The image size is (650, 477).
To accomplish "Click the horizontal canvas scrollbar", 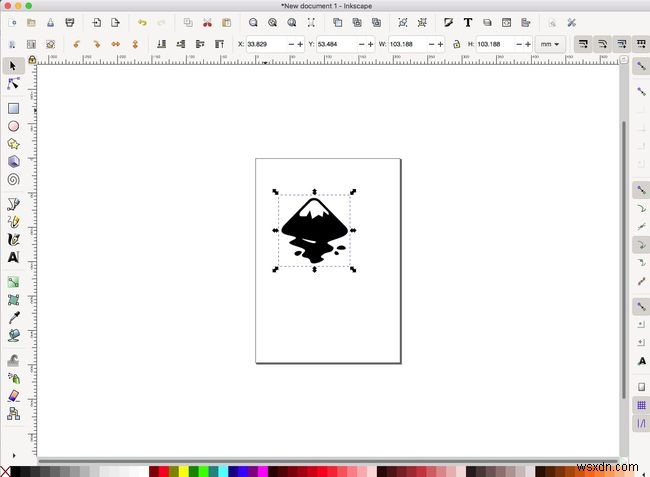I will (x=328, y=460).
